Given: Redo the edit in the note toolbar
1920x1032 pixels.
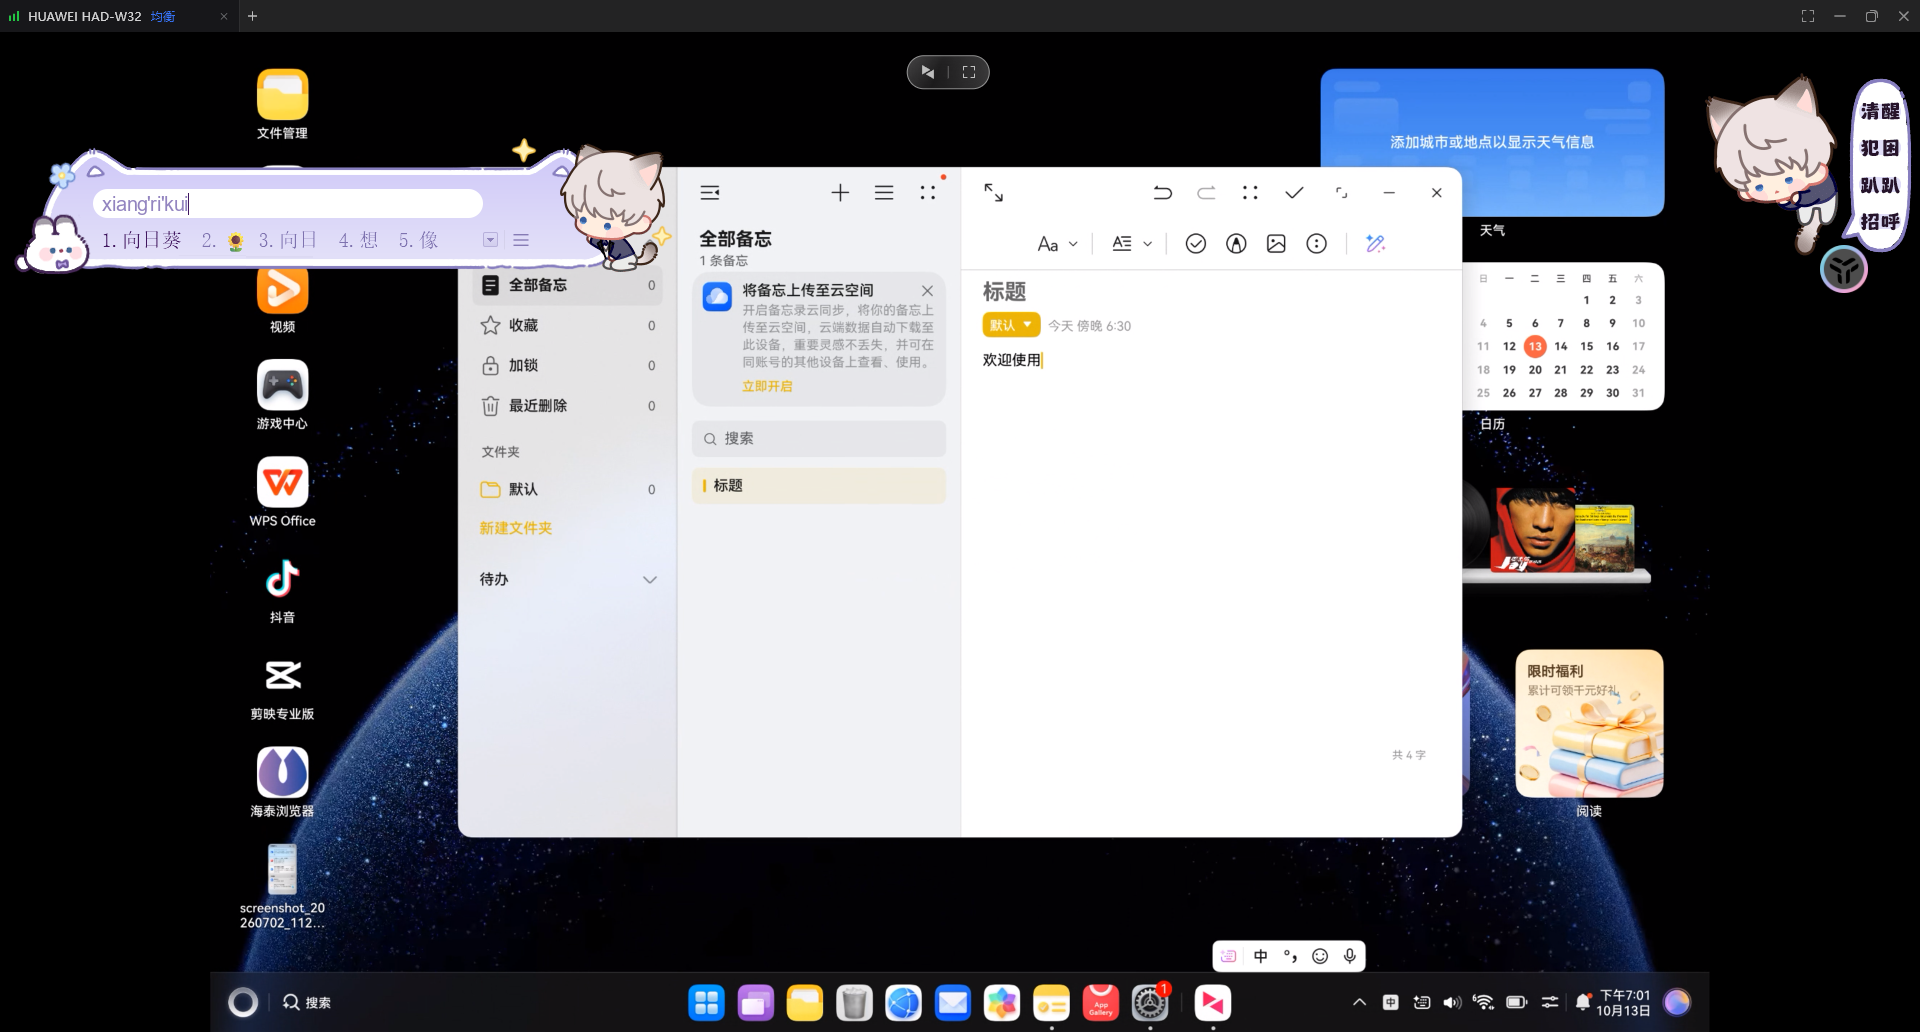Looking at the screenshot, I should click(x=1206, y=193).
